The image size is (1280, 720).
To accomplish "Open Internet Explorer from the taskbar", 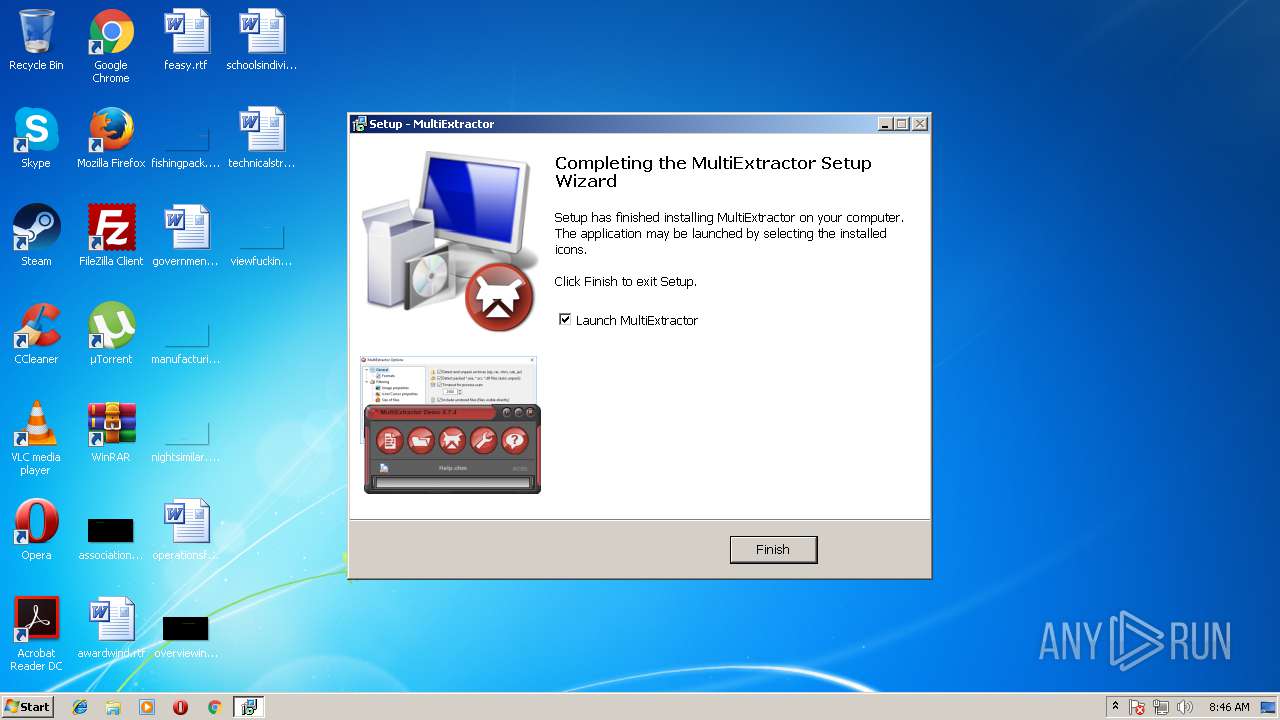I will pyautogui.click(x=80, y=707).
